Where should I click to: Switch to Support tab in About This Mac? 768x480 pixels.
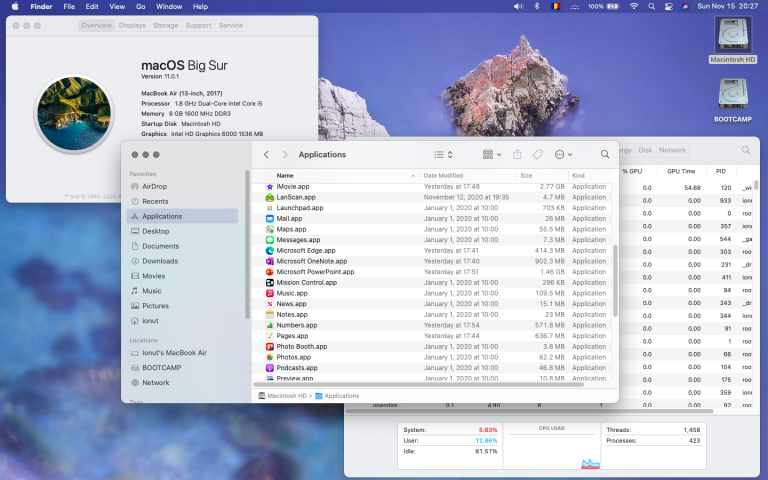[198, 25]
